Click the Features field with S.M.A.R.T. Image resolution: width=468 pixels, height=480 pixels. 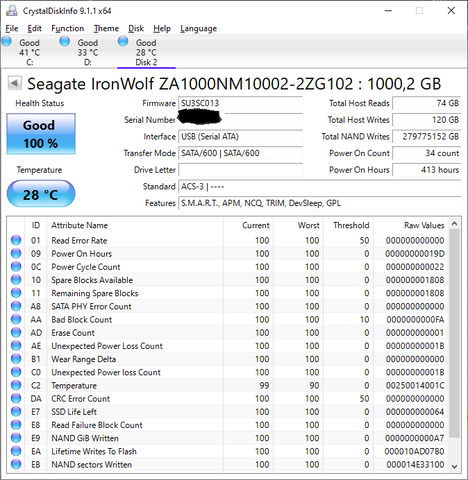tap(320, 203)
